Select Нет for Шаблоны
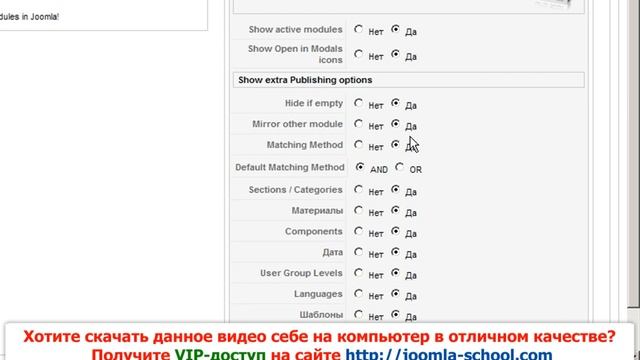640x360 pixels. click(x=358, y=314)
